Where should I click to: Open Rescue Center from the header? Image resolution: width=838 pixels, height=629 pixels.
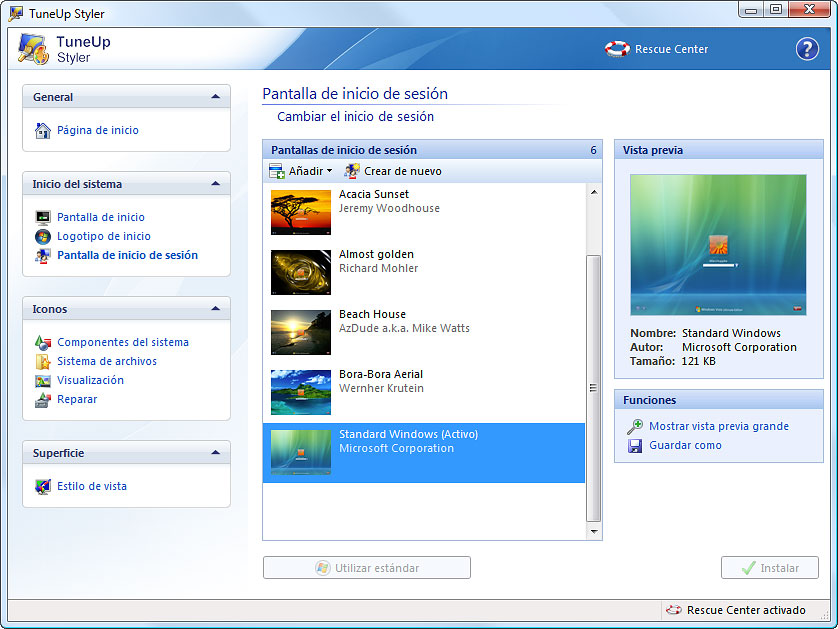point(658,49)
